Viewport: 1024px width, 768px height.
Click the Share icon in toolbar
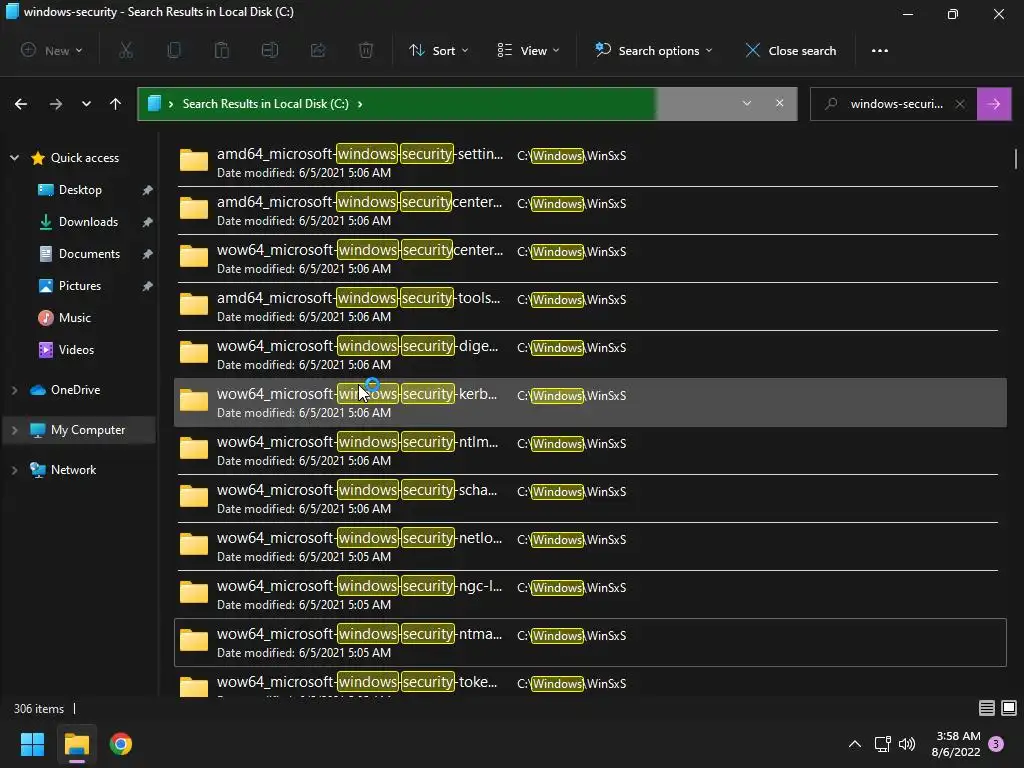(x=318, y=50)
